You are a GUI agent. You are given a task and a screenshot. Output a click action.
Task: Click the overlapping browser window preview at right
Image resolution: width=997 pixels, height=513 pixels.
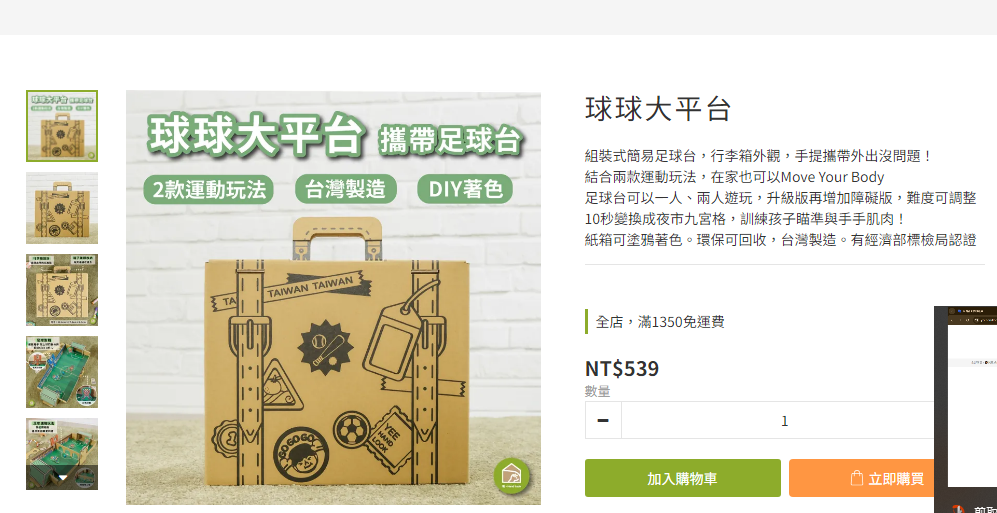point(965,409)
